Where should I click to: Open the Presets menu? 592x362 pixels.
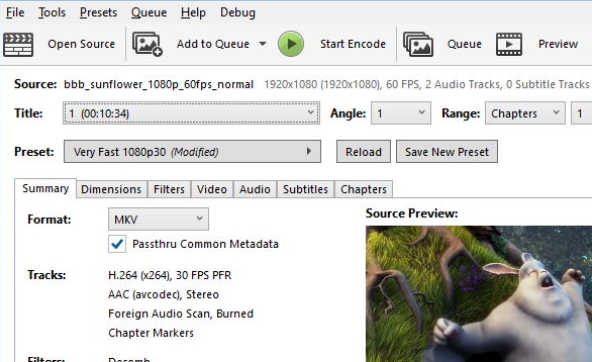tap(99, 12)
